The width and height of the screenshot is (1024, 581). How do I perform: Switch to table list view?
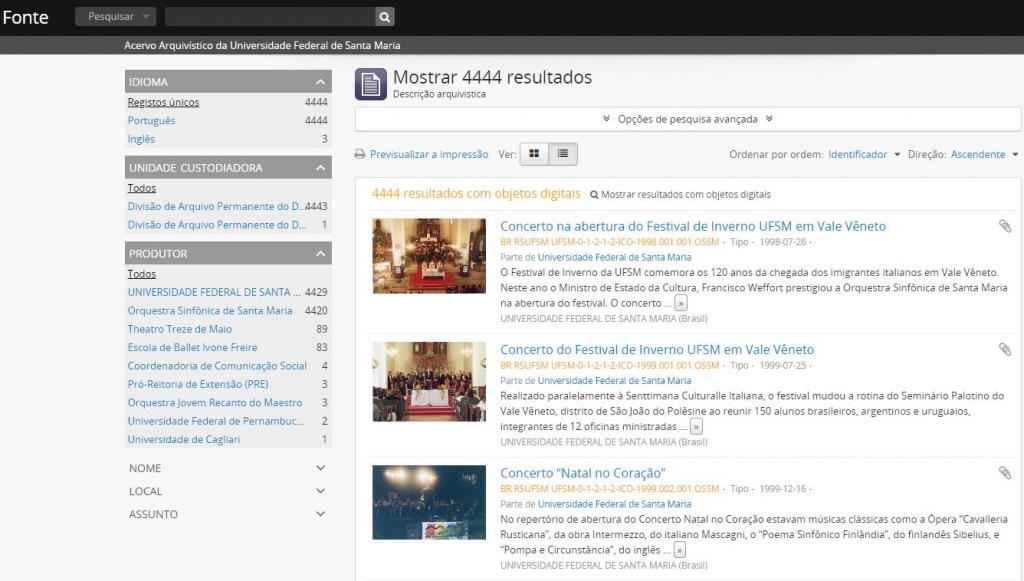pos(563,154)
